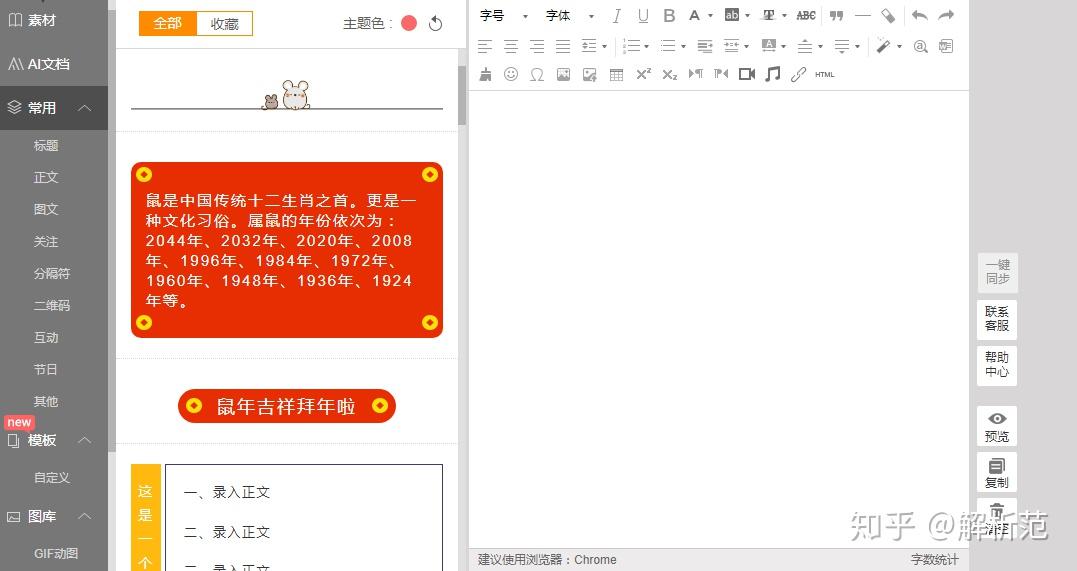Open search and replace
This screenshot has height=571, width=1077.
[x=920, y=46]
